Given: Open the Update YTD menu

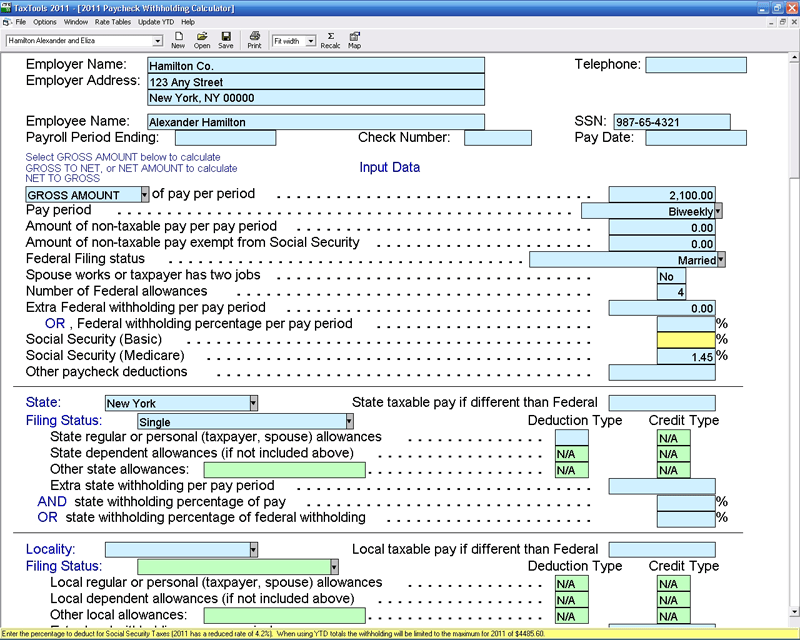Looking at the screenshot, I should click(157, 20).
